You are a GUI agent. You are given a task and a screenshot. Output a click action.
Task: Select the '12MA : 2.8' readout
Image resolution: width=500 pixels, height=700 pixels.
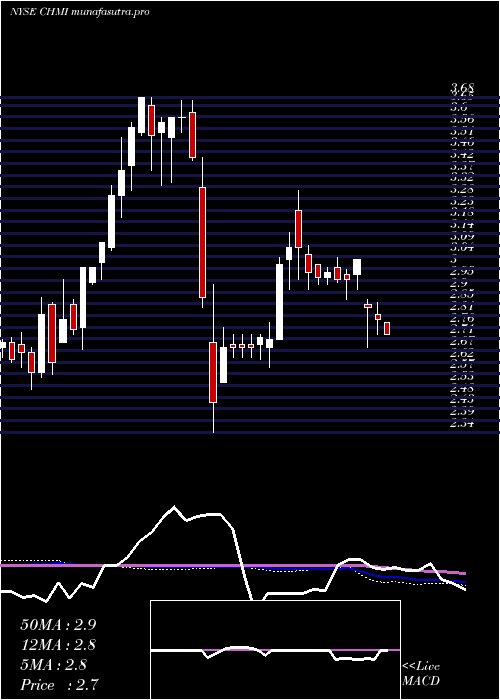click(58, 645)
